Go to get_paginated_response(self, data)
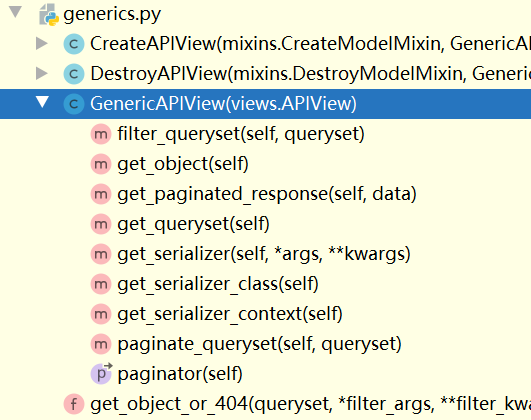531x420 pixels. pos(267,194)
